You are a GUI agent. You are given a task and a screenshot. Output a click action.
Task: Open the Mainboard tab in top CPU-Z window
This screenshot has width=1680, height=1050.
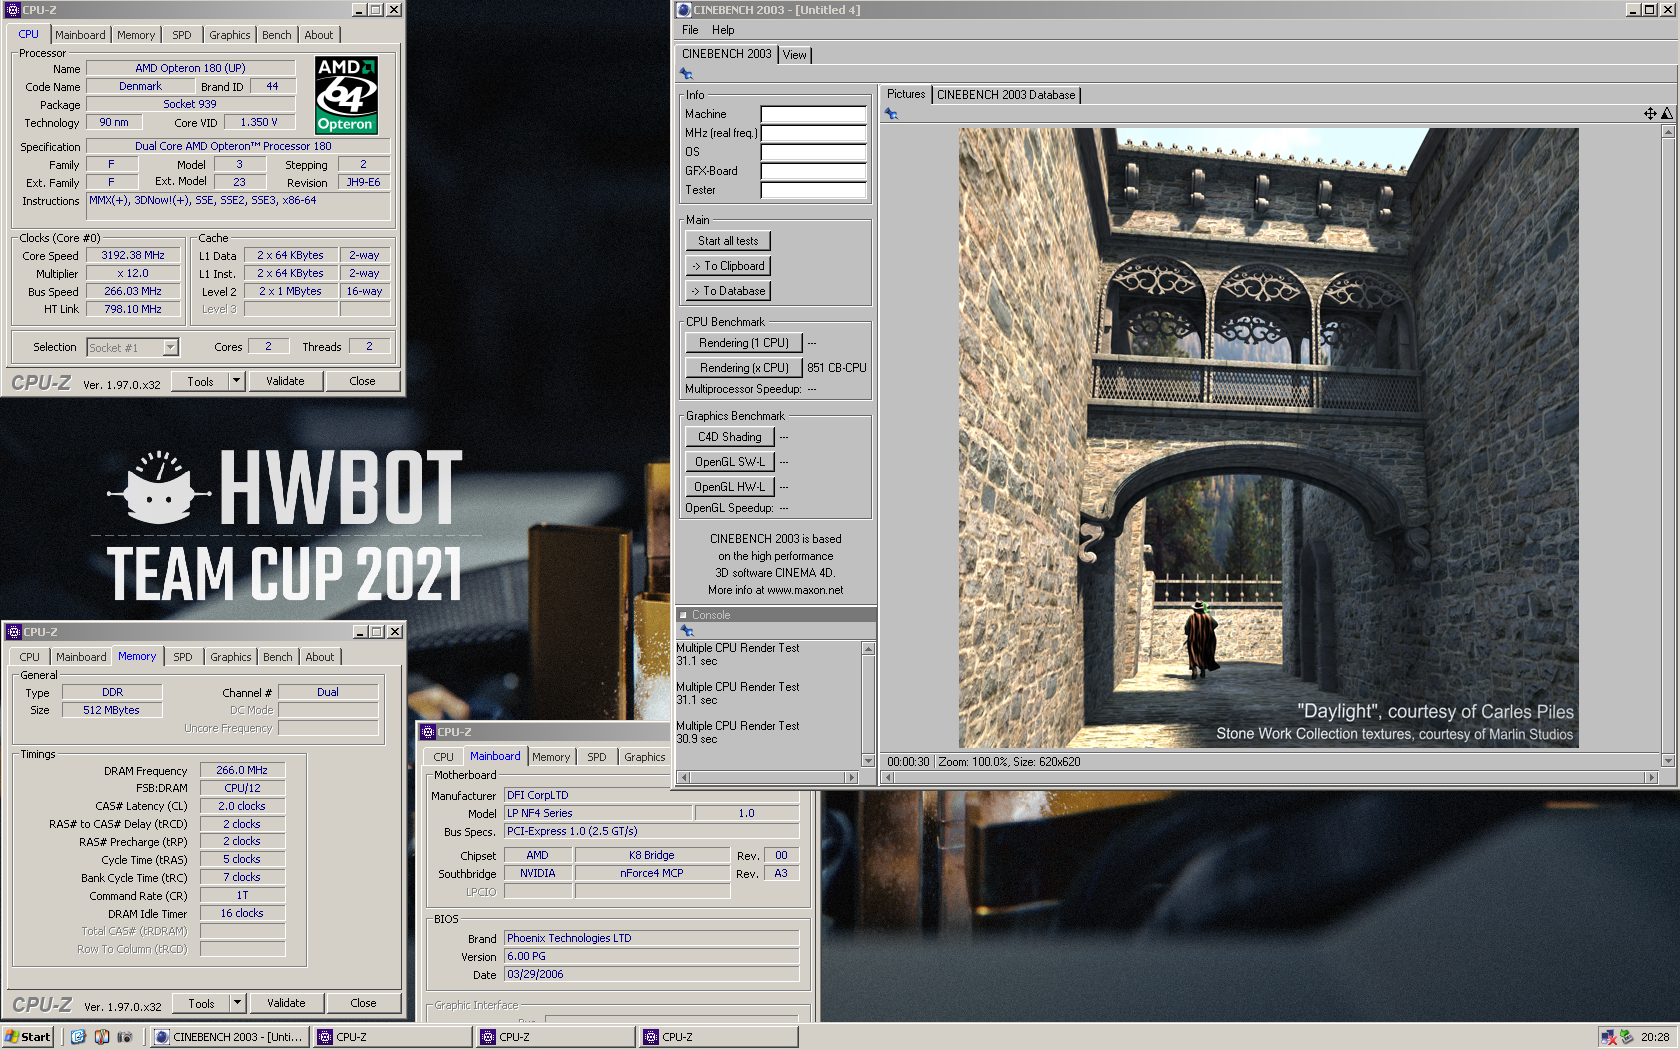80,35
